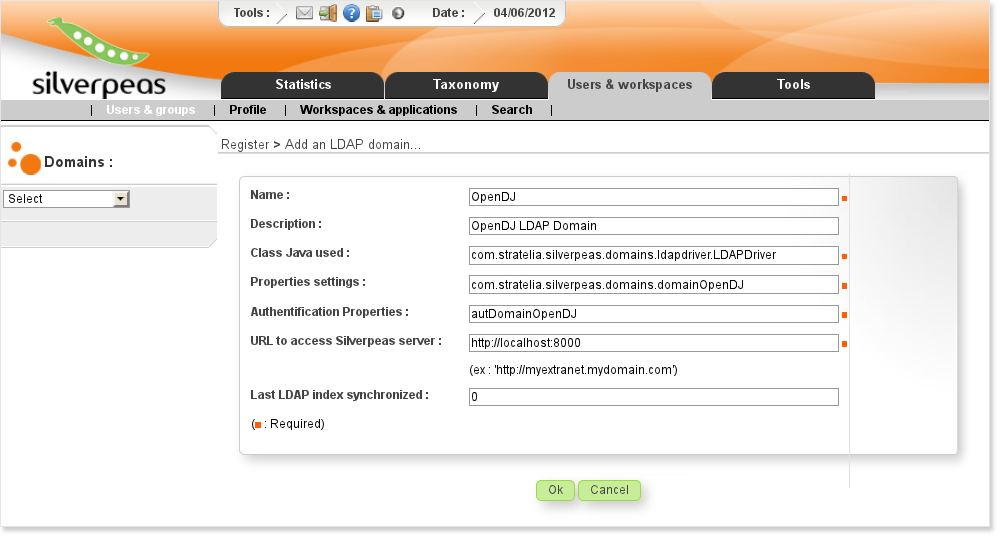
Task: Open the Taxonomy tab
Action: 466,85
